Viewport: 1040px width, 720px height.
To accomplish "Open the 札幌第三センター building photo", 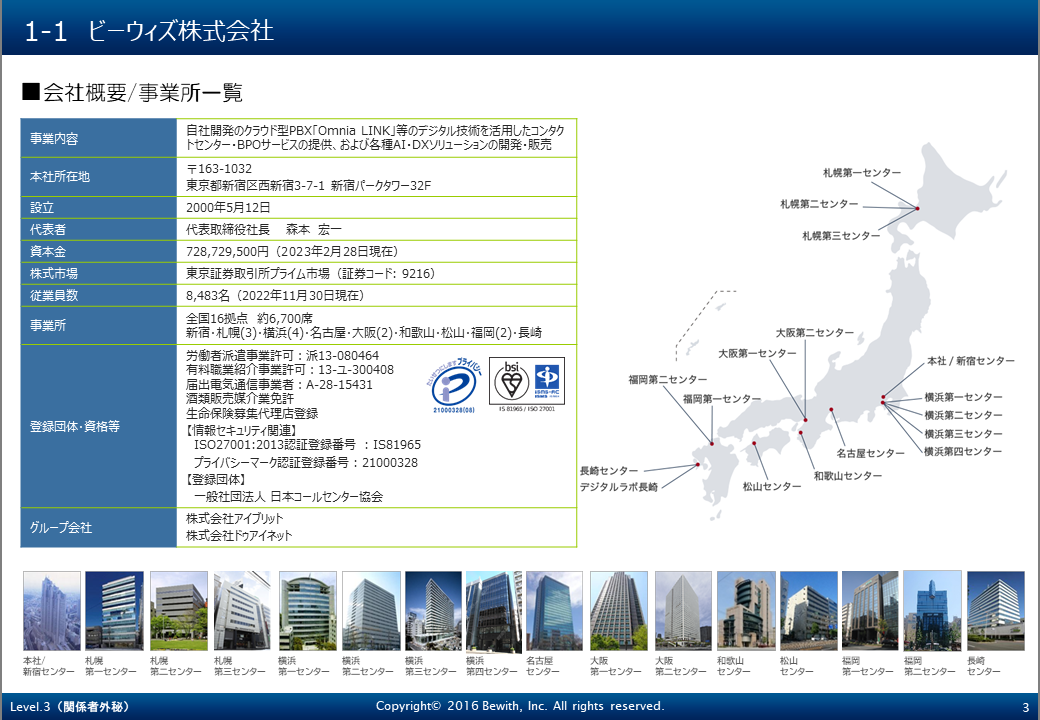I will click(242, 611).
